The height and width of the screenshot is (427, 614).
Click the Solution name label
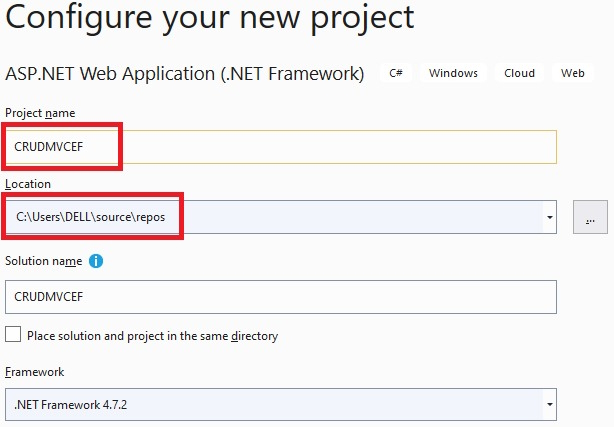pos(43,261)
